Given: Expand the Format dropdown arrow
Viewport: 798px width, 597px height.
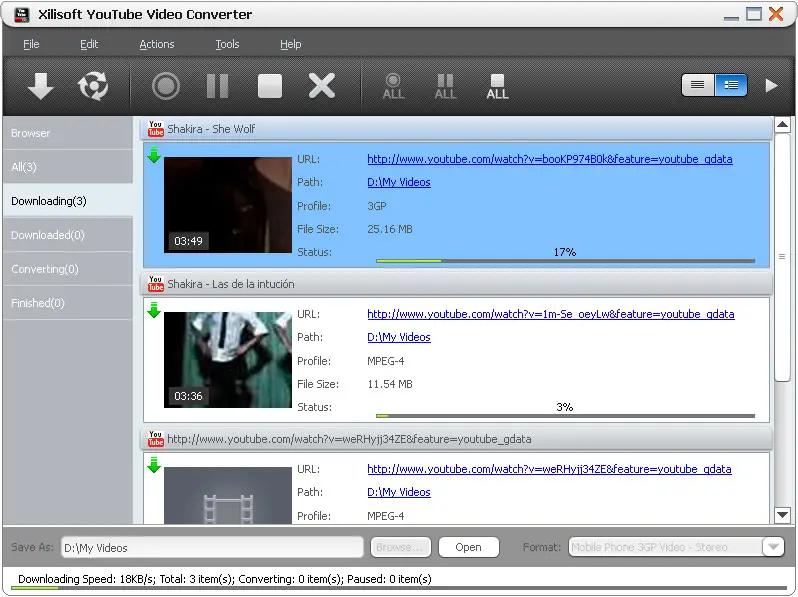Looking at the screenshot, I should point(774,547).
